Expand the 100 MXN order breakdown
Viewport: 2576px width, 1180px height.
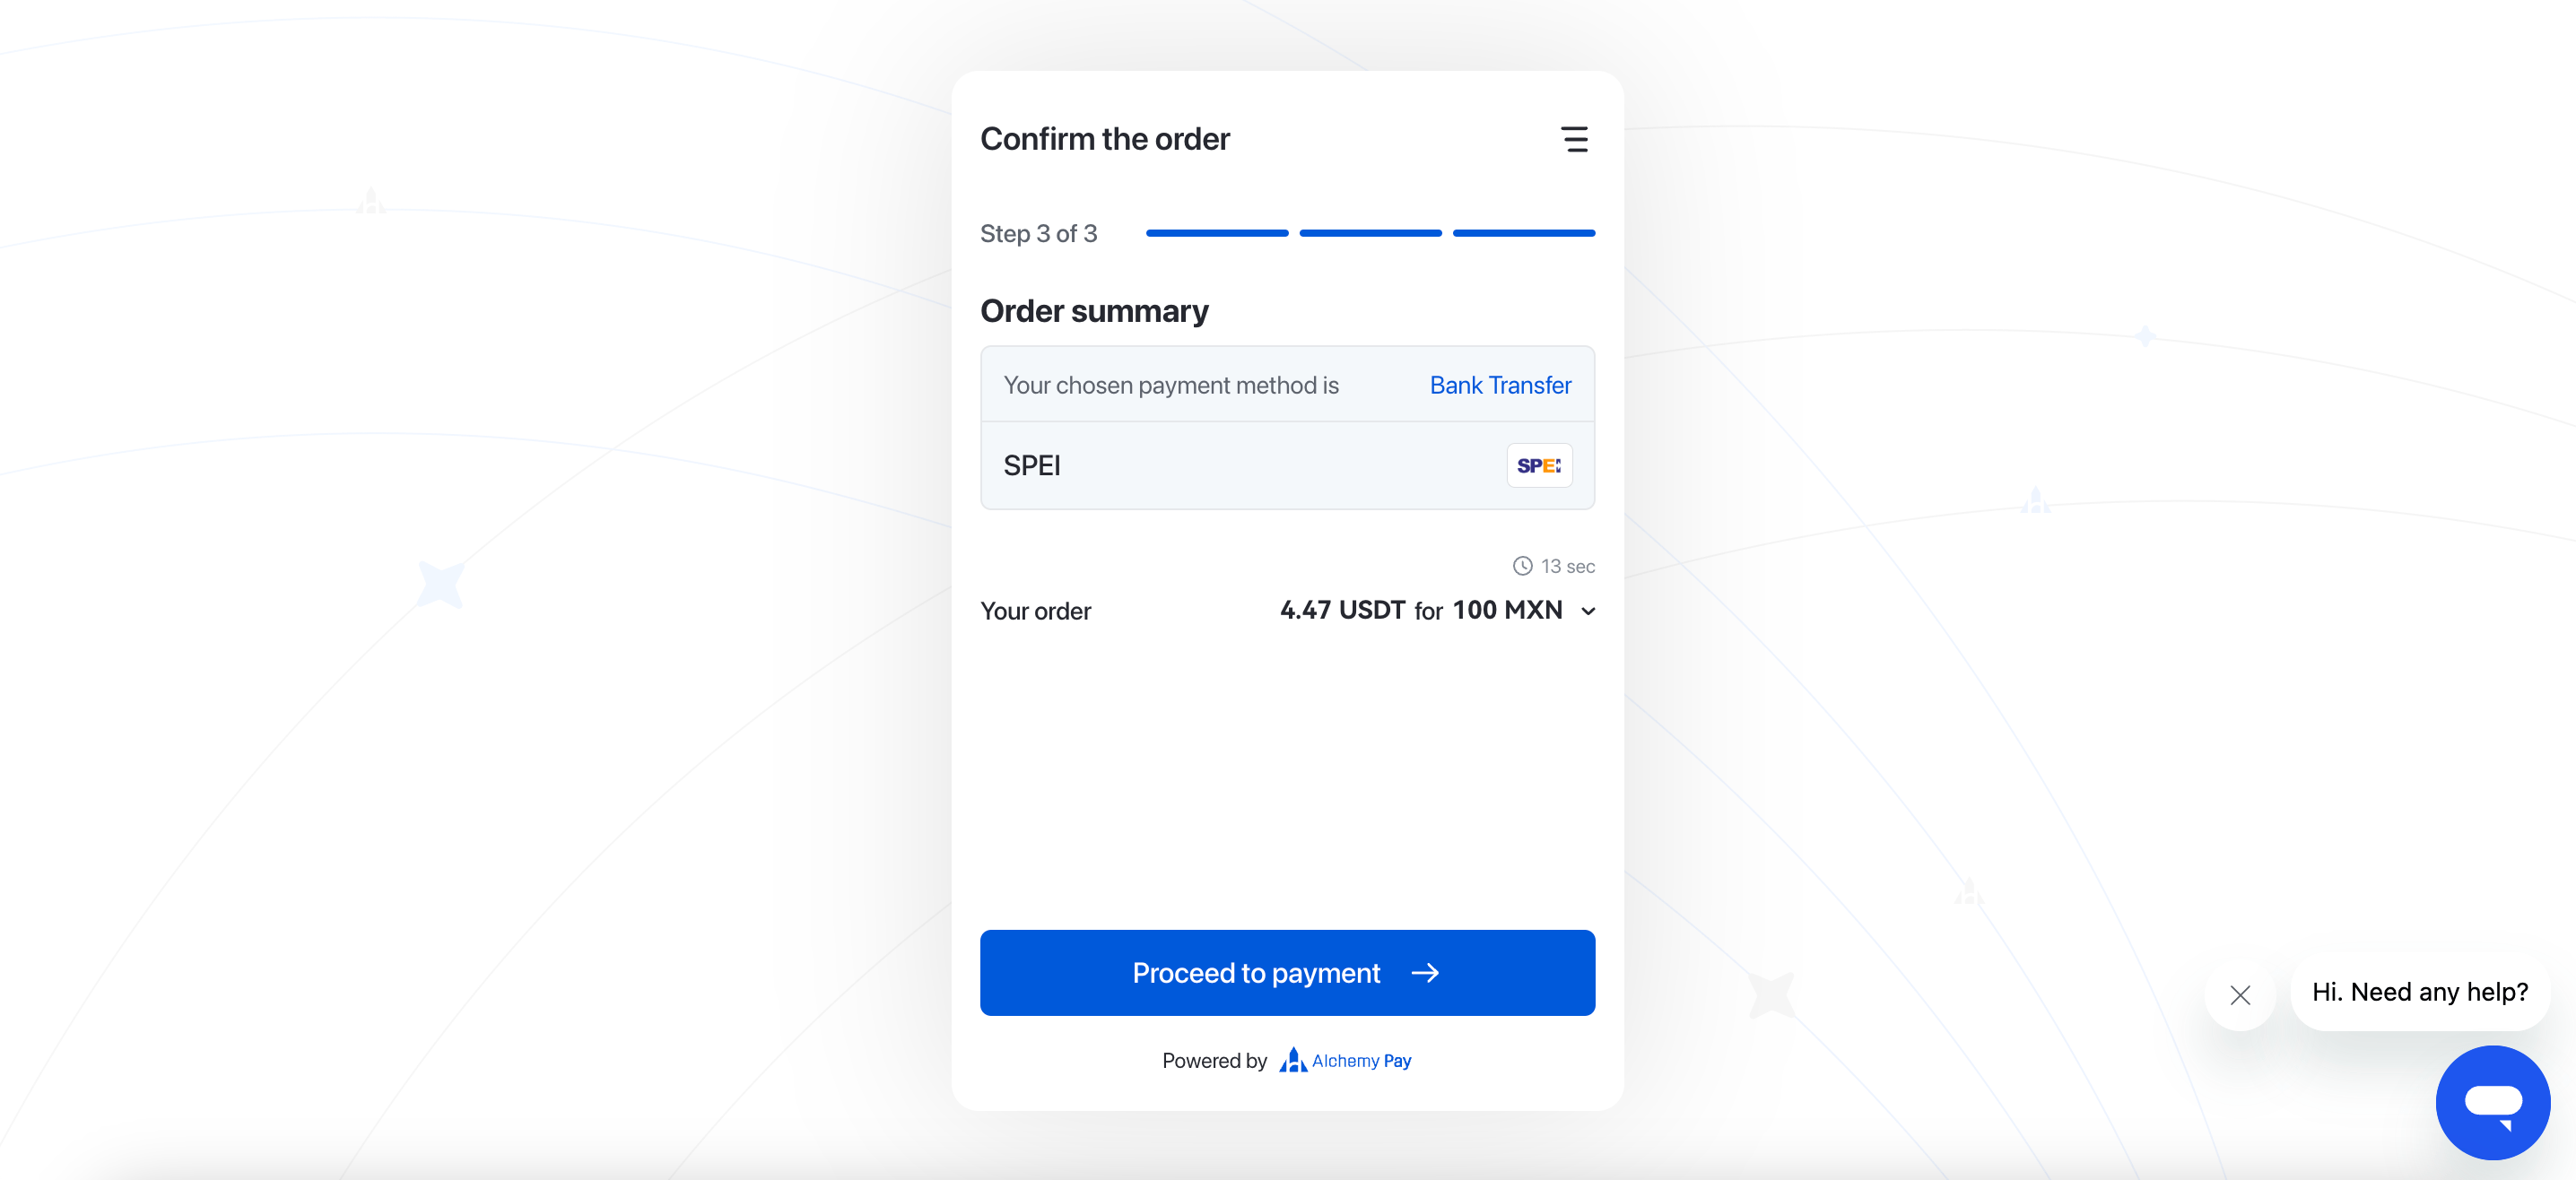click(1588, 612)
